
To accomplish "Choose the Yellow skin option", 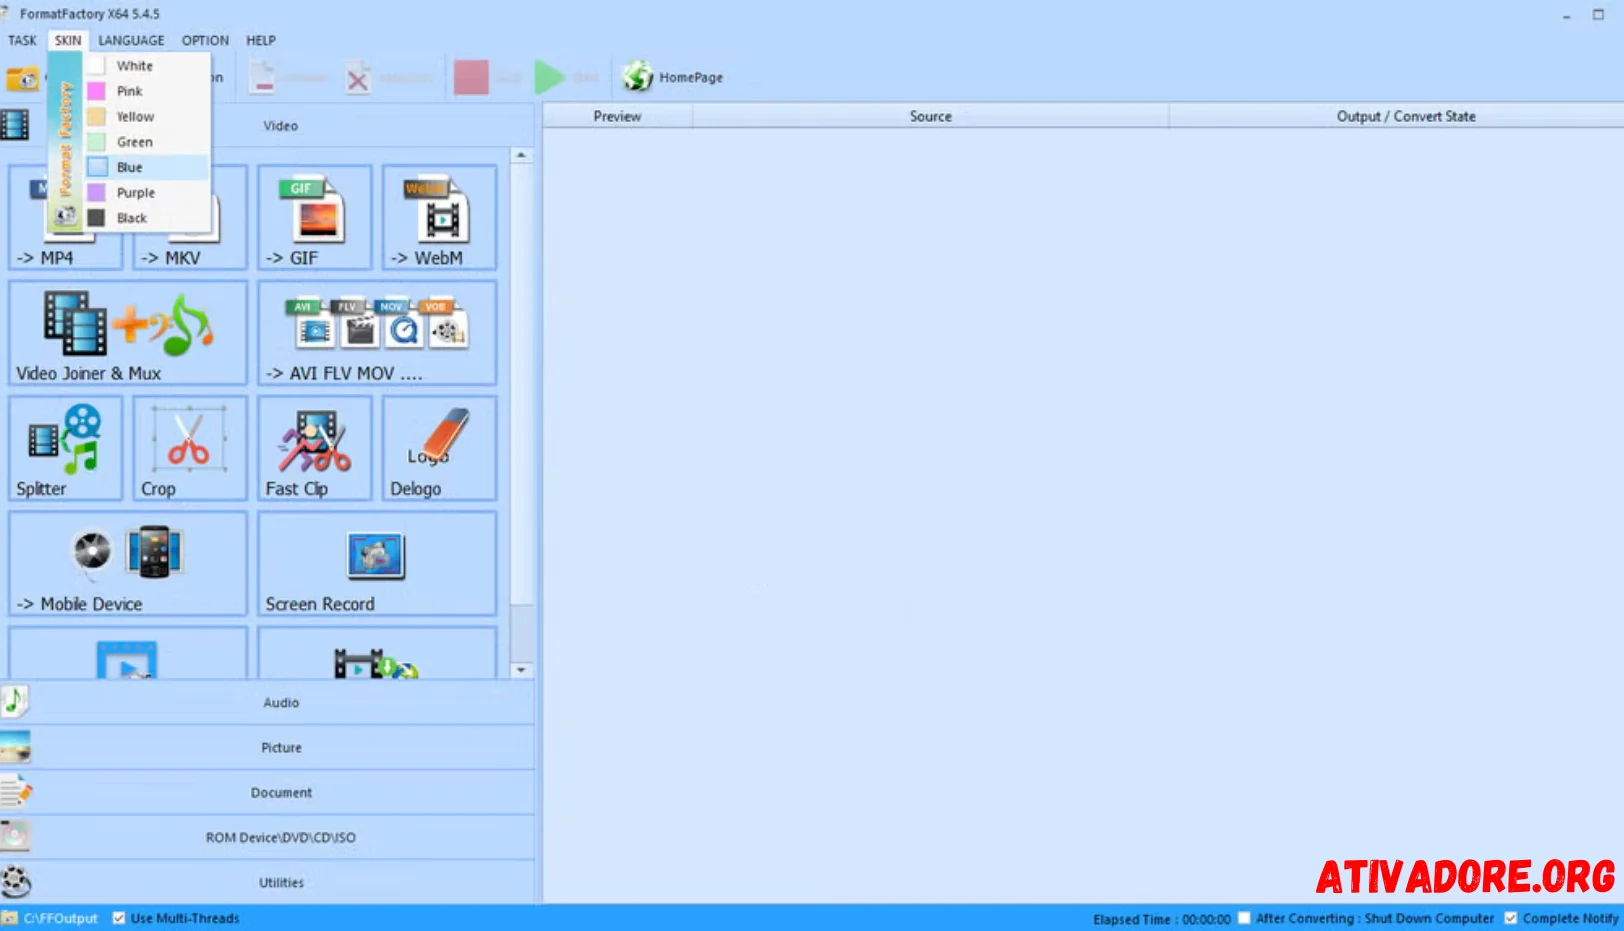I will click(147, 117).
